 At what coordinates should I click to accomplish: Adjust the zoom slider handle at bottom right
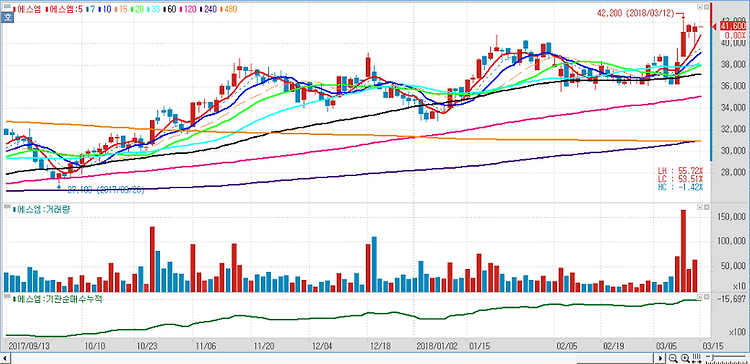pyautogui.click(x=713, y=357)
